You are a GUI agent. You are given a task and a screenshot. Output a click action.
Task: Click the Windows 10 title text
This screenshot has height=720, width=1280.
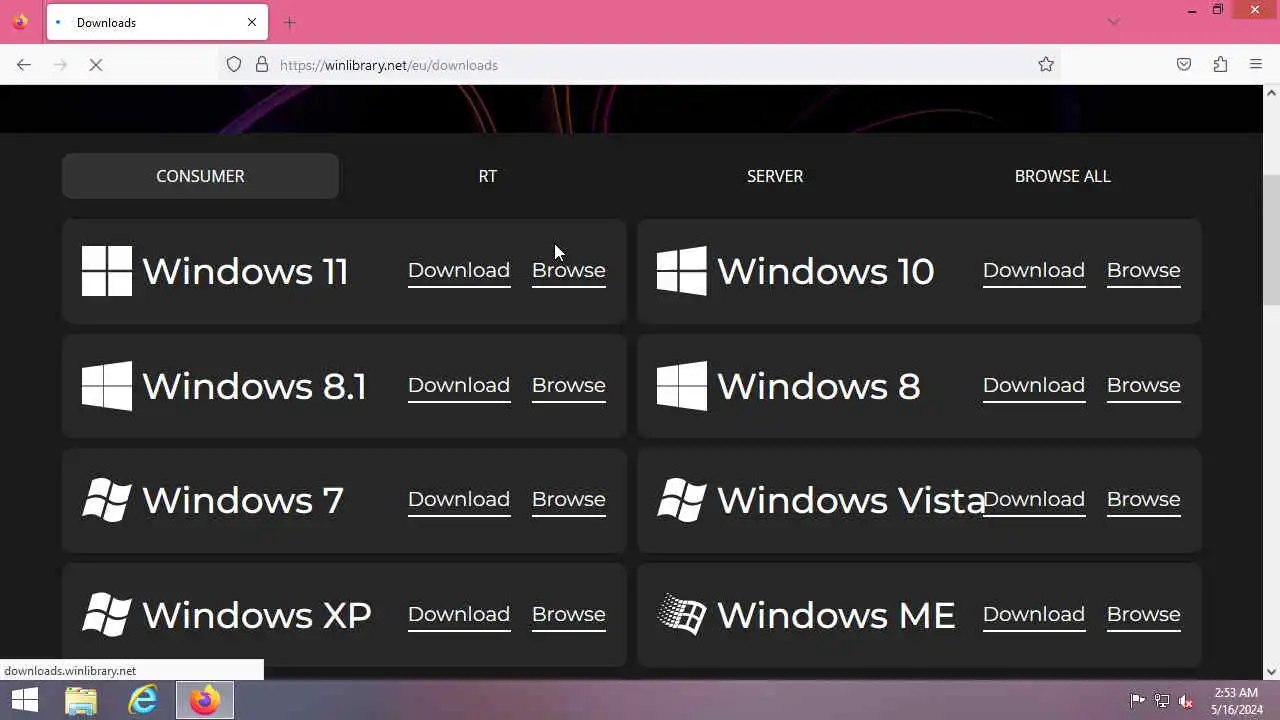point(825,271)
